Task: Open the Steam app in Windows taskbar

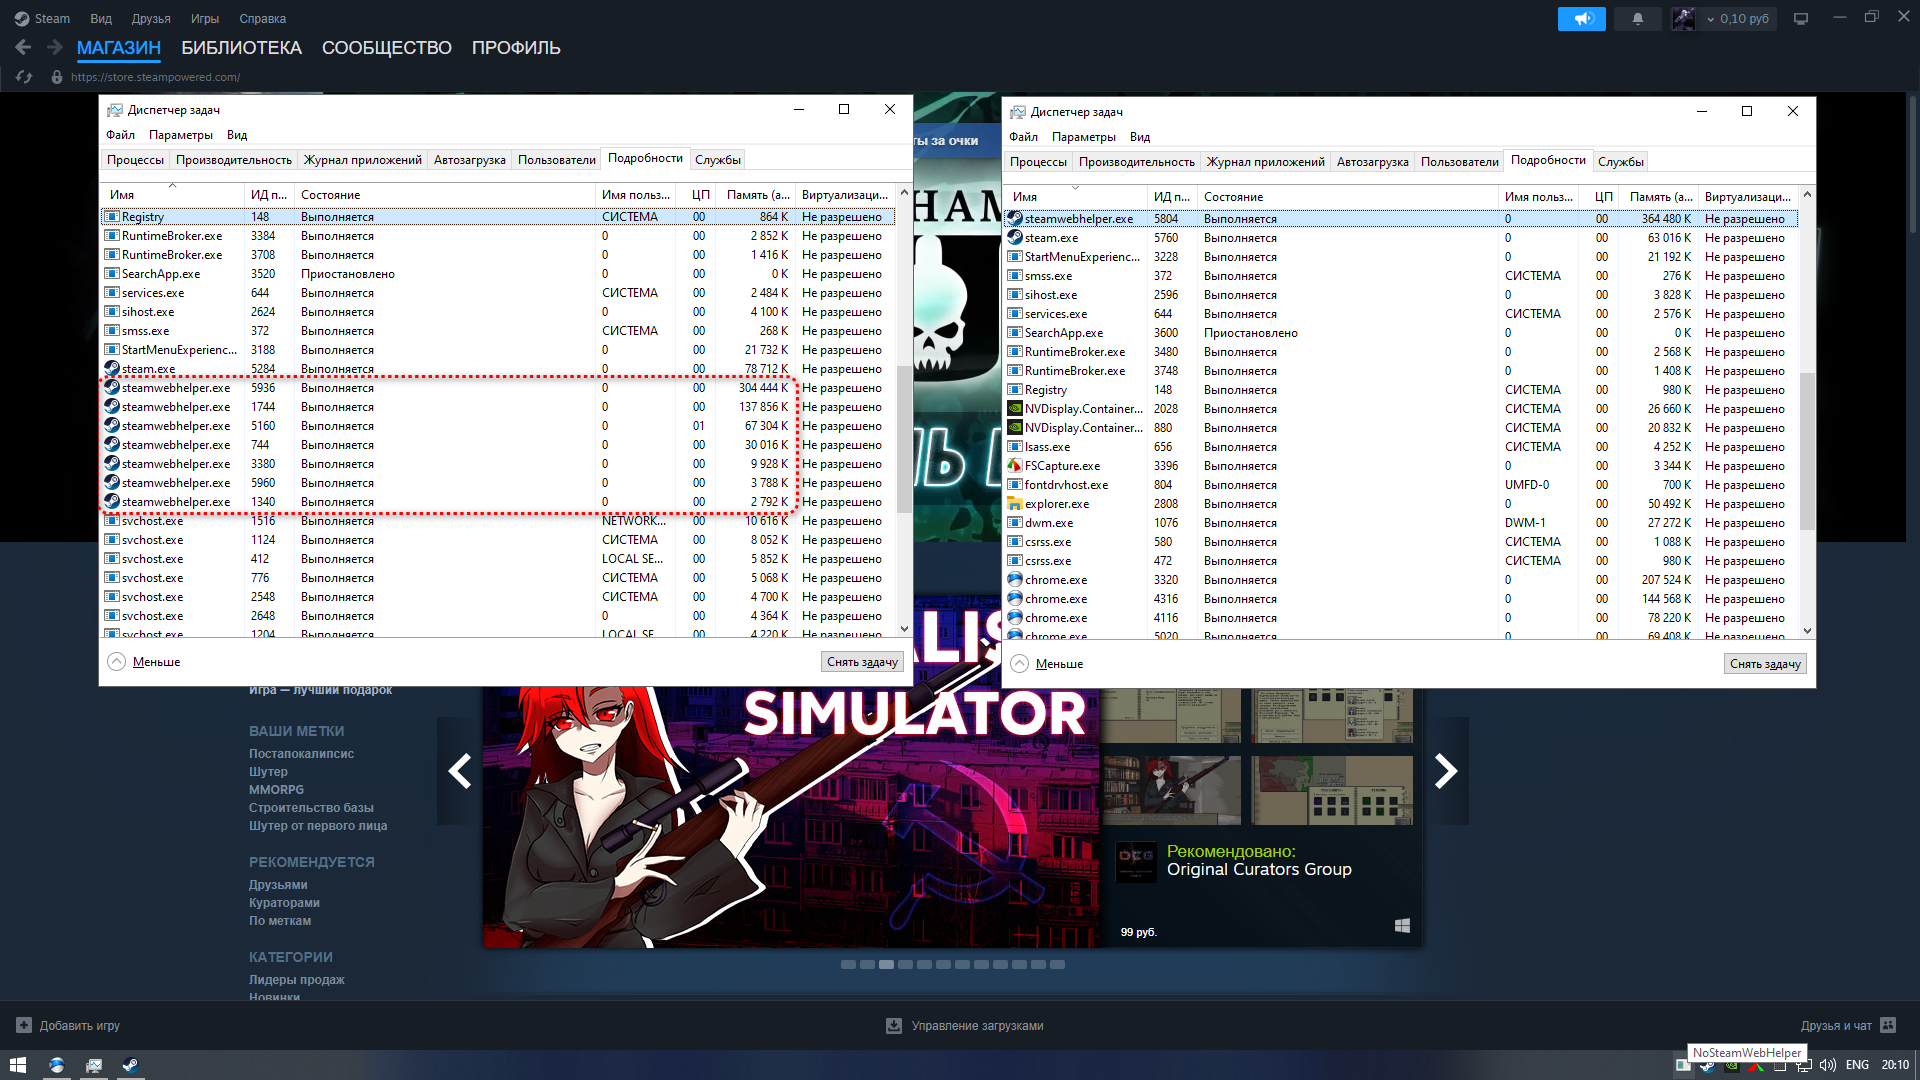Action: (131, 1065)
